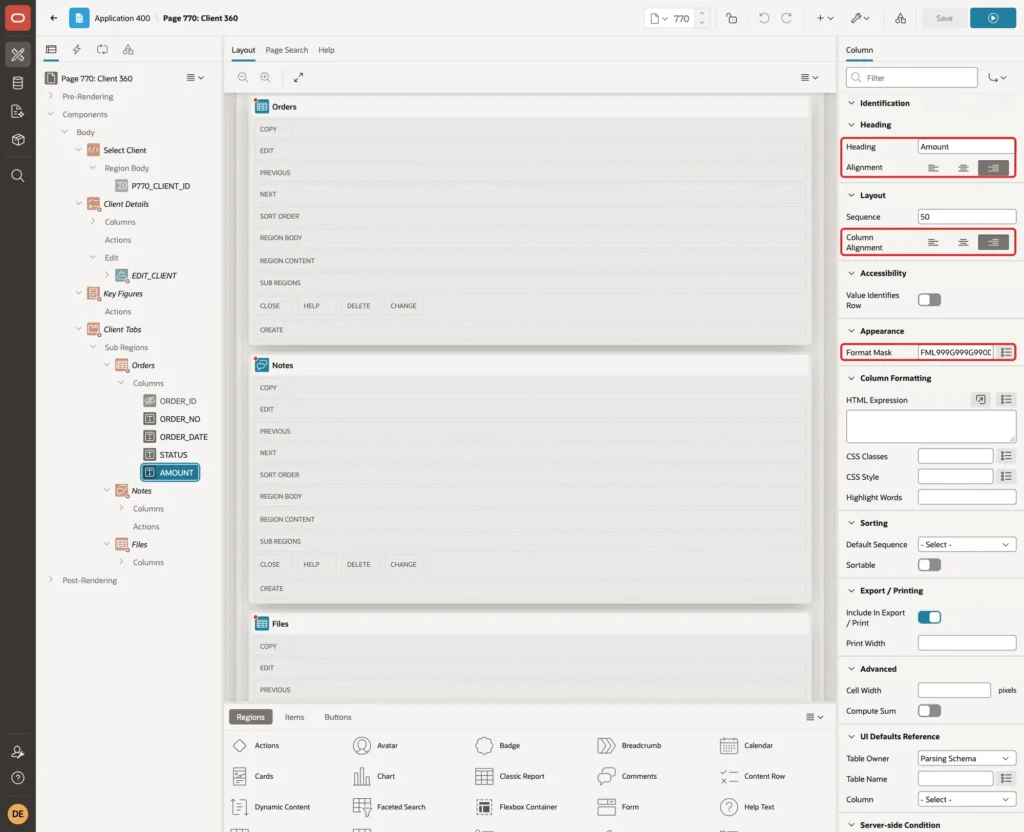
Task: Toggle the Value Identifies Row switch
Action: [929, 300]
